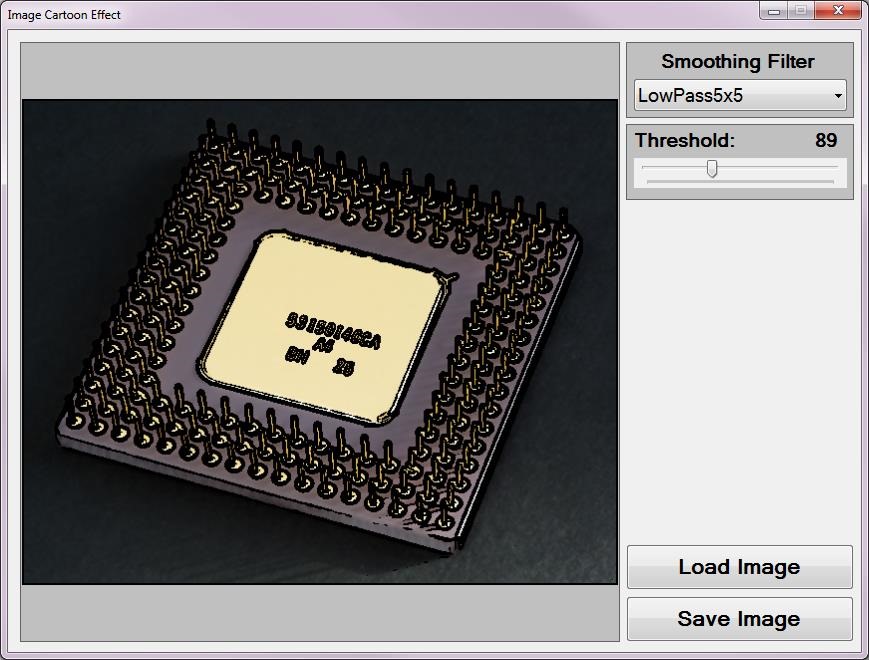Click the gray blank strip below the image
The height and width of the screenshot is (660, 869).
coord(320,612)
